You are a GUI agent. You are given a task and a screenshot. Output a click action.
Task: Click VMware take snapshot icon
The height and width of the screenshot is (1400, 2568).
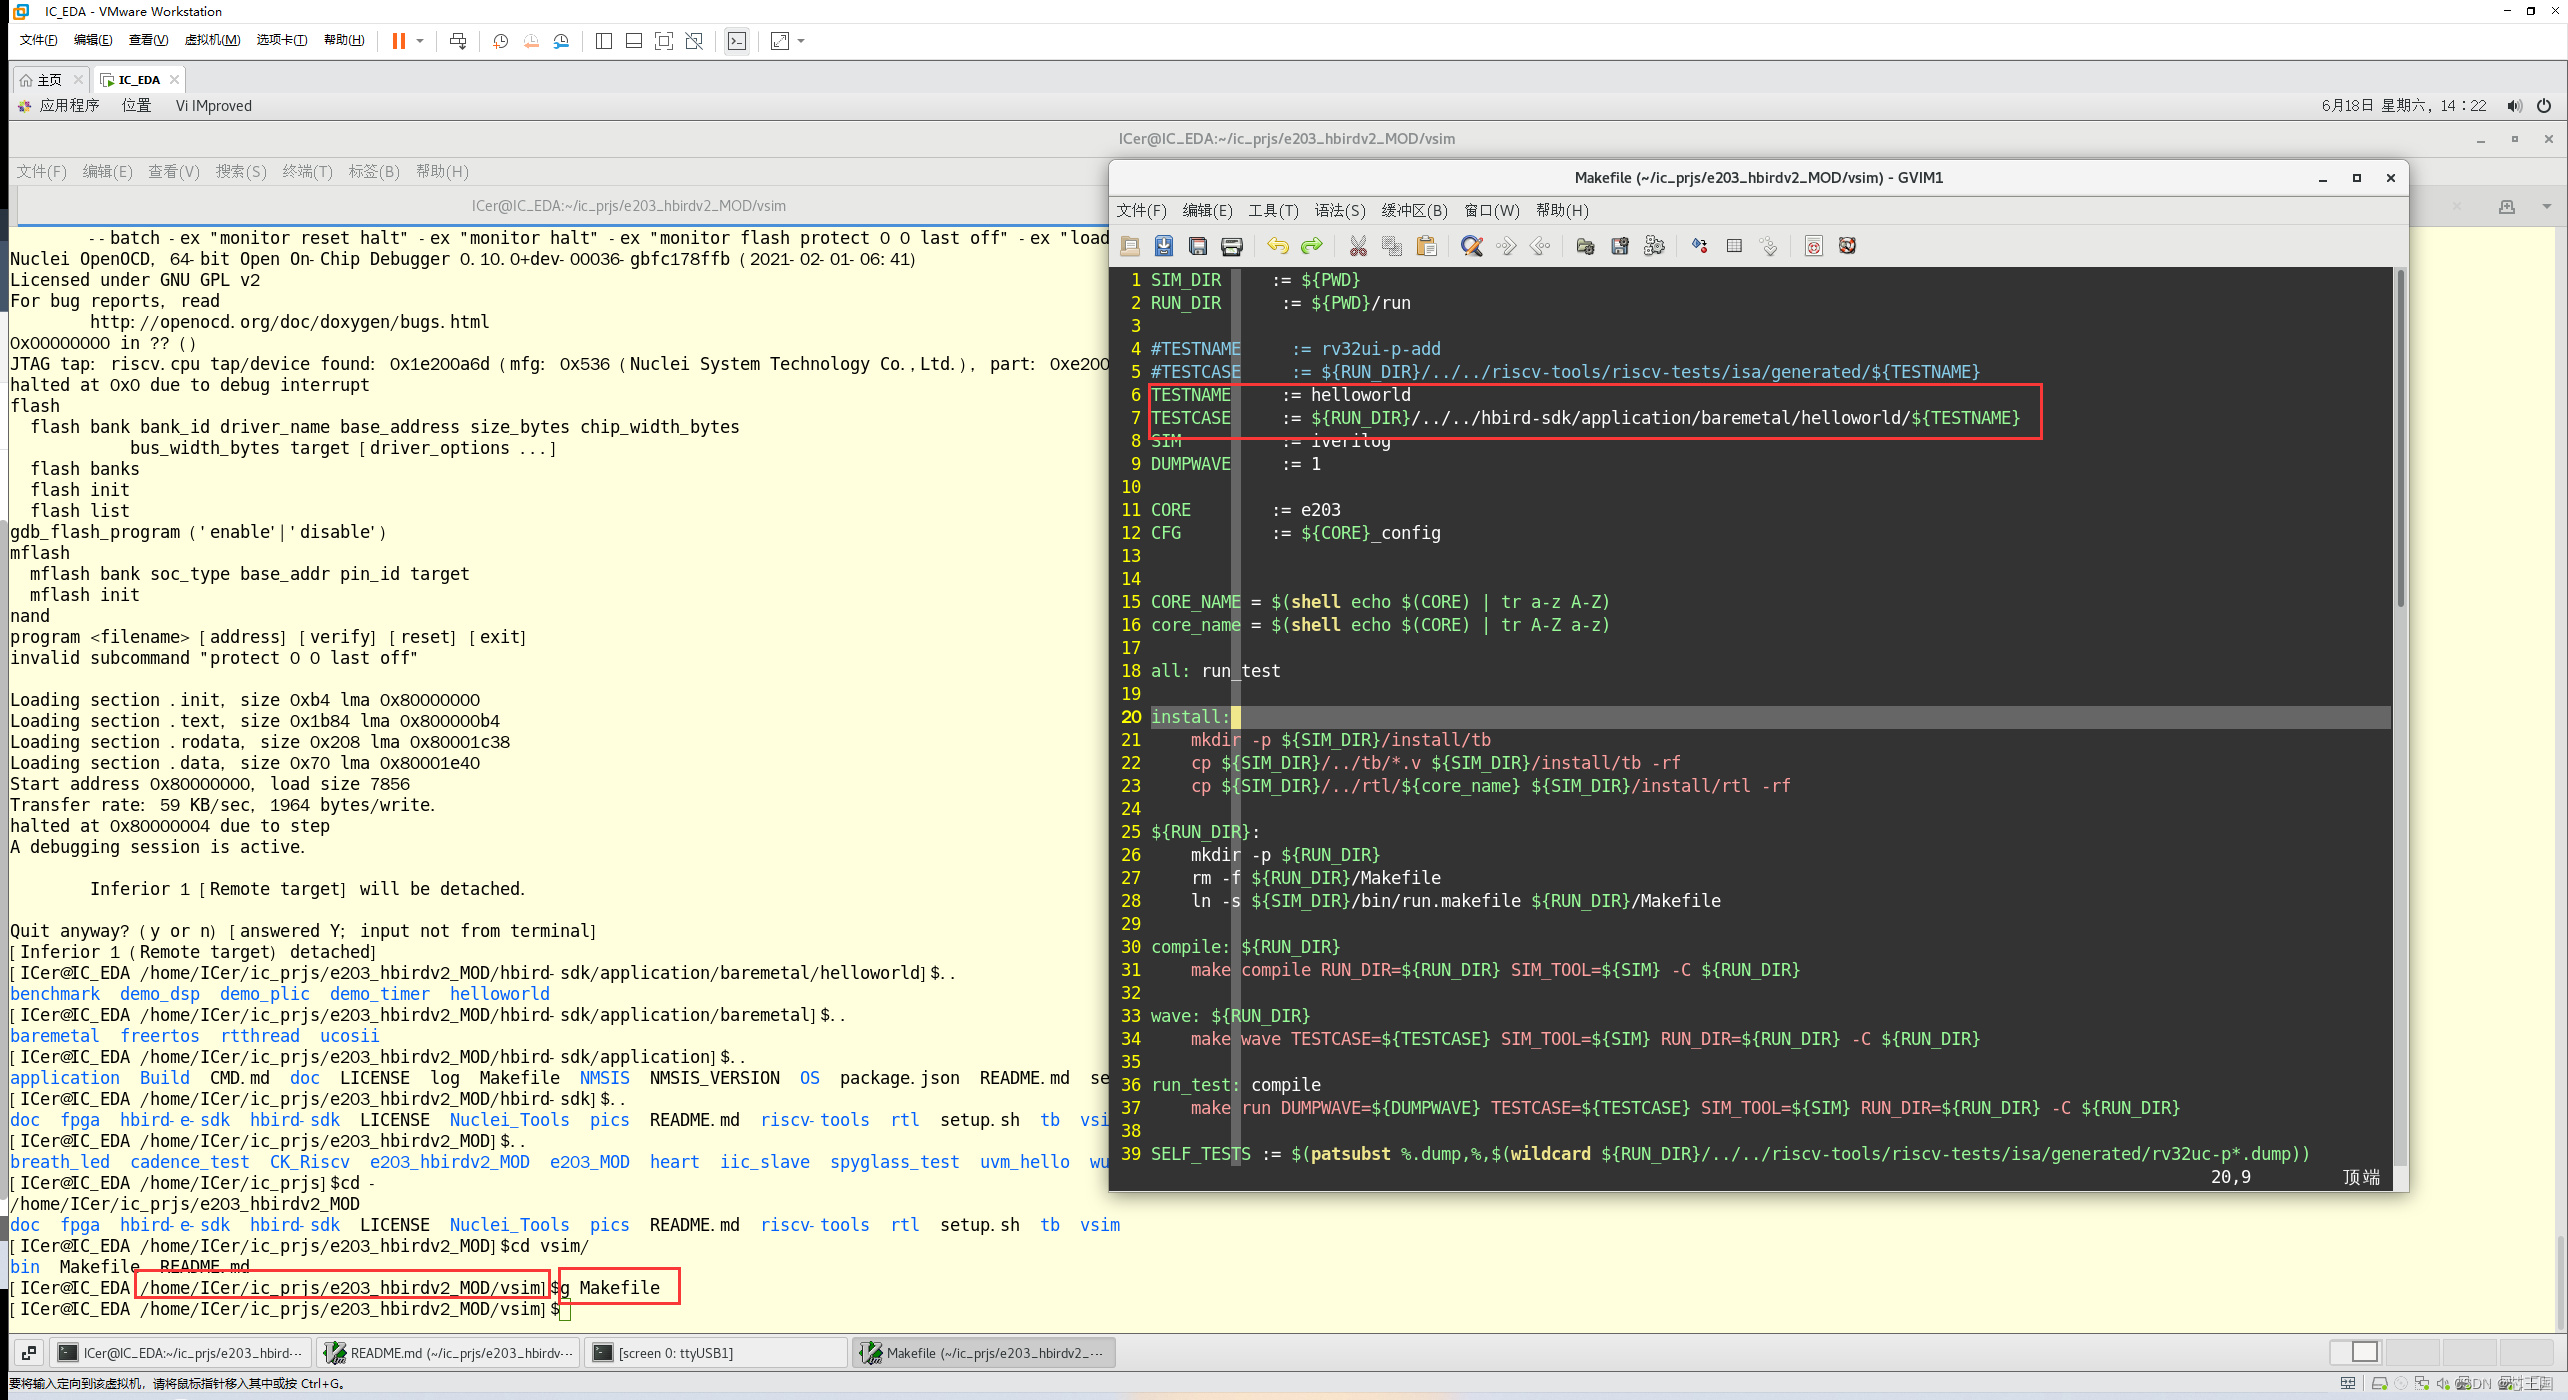501,41
